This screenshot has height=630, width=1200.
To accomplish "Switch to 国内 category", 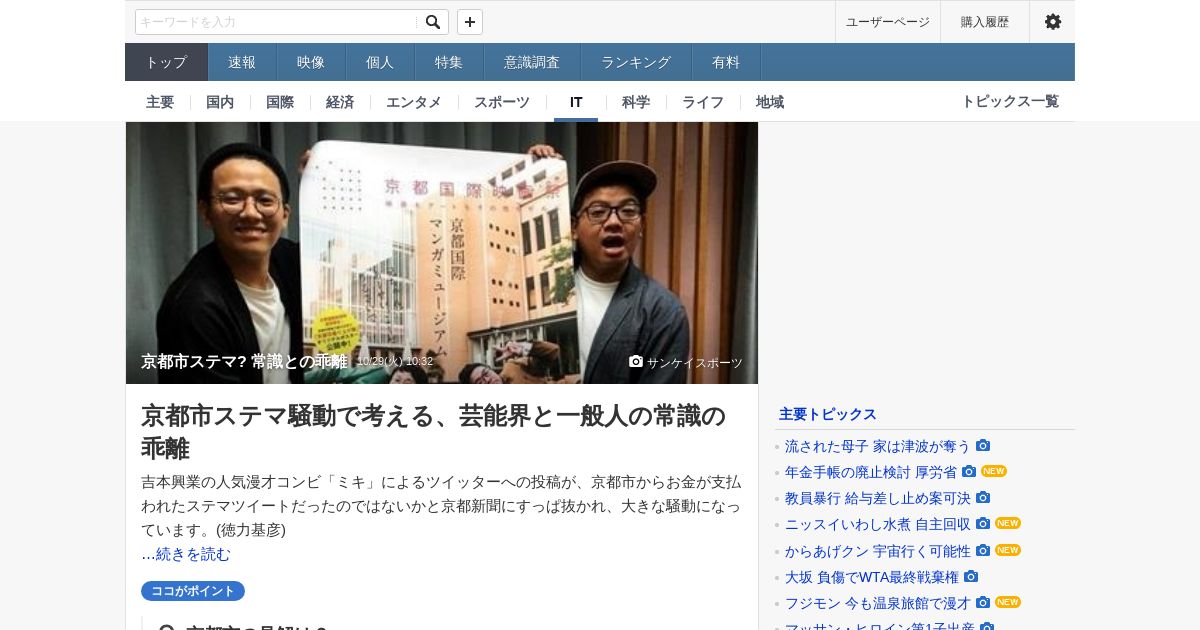I will (x=220, y=102).
